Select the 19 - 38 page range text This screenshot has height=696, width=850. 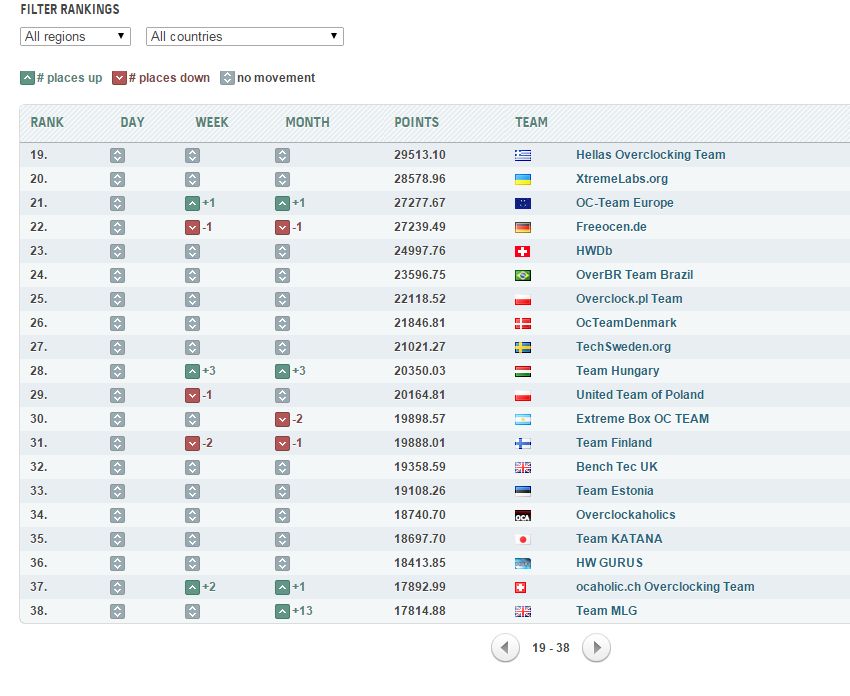tap(551, 648)
